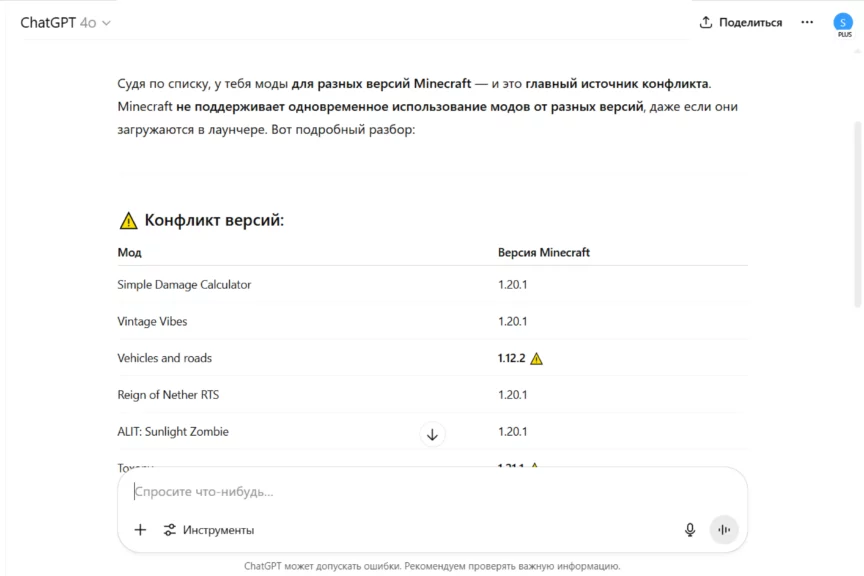The image size is (864, 576).
Task: Click the microphone dictation icon
Action: pos(690,530)
